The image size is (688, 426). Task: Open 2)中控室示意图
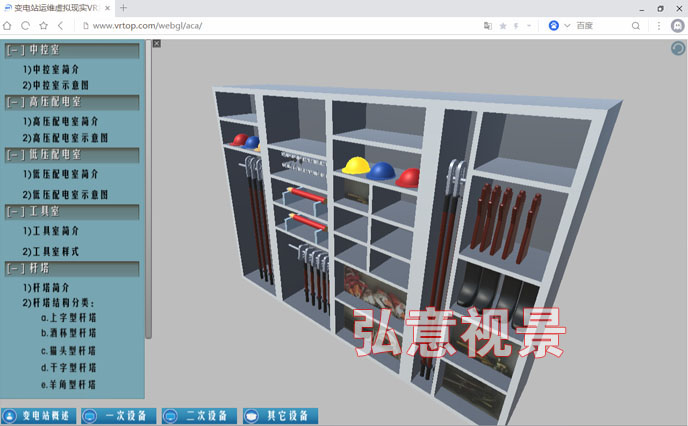pos(56,85)
